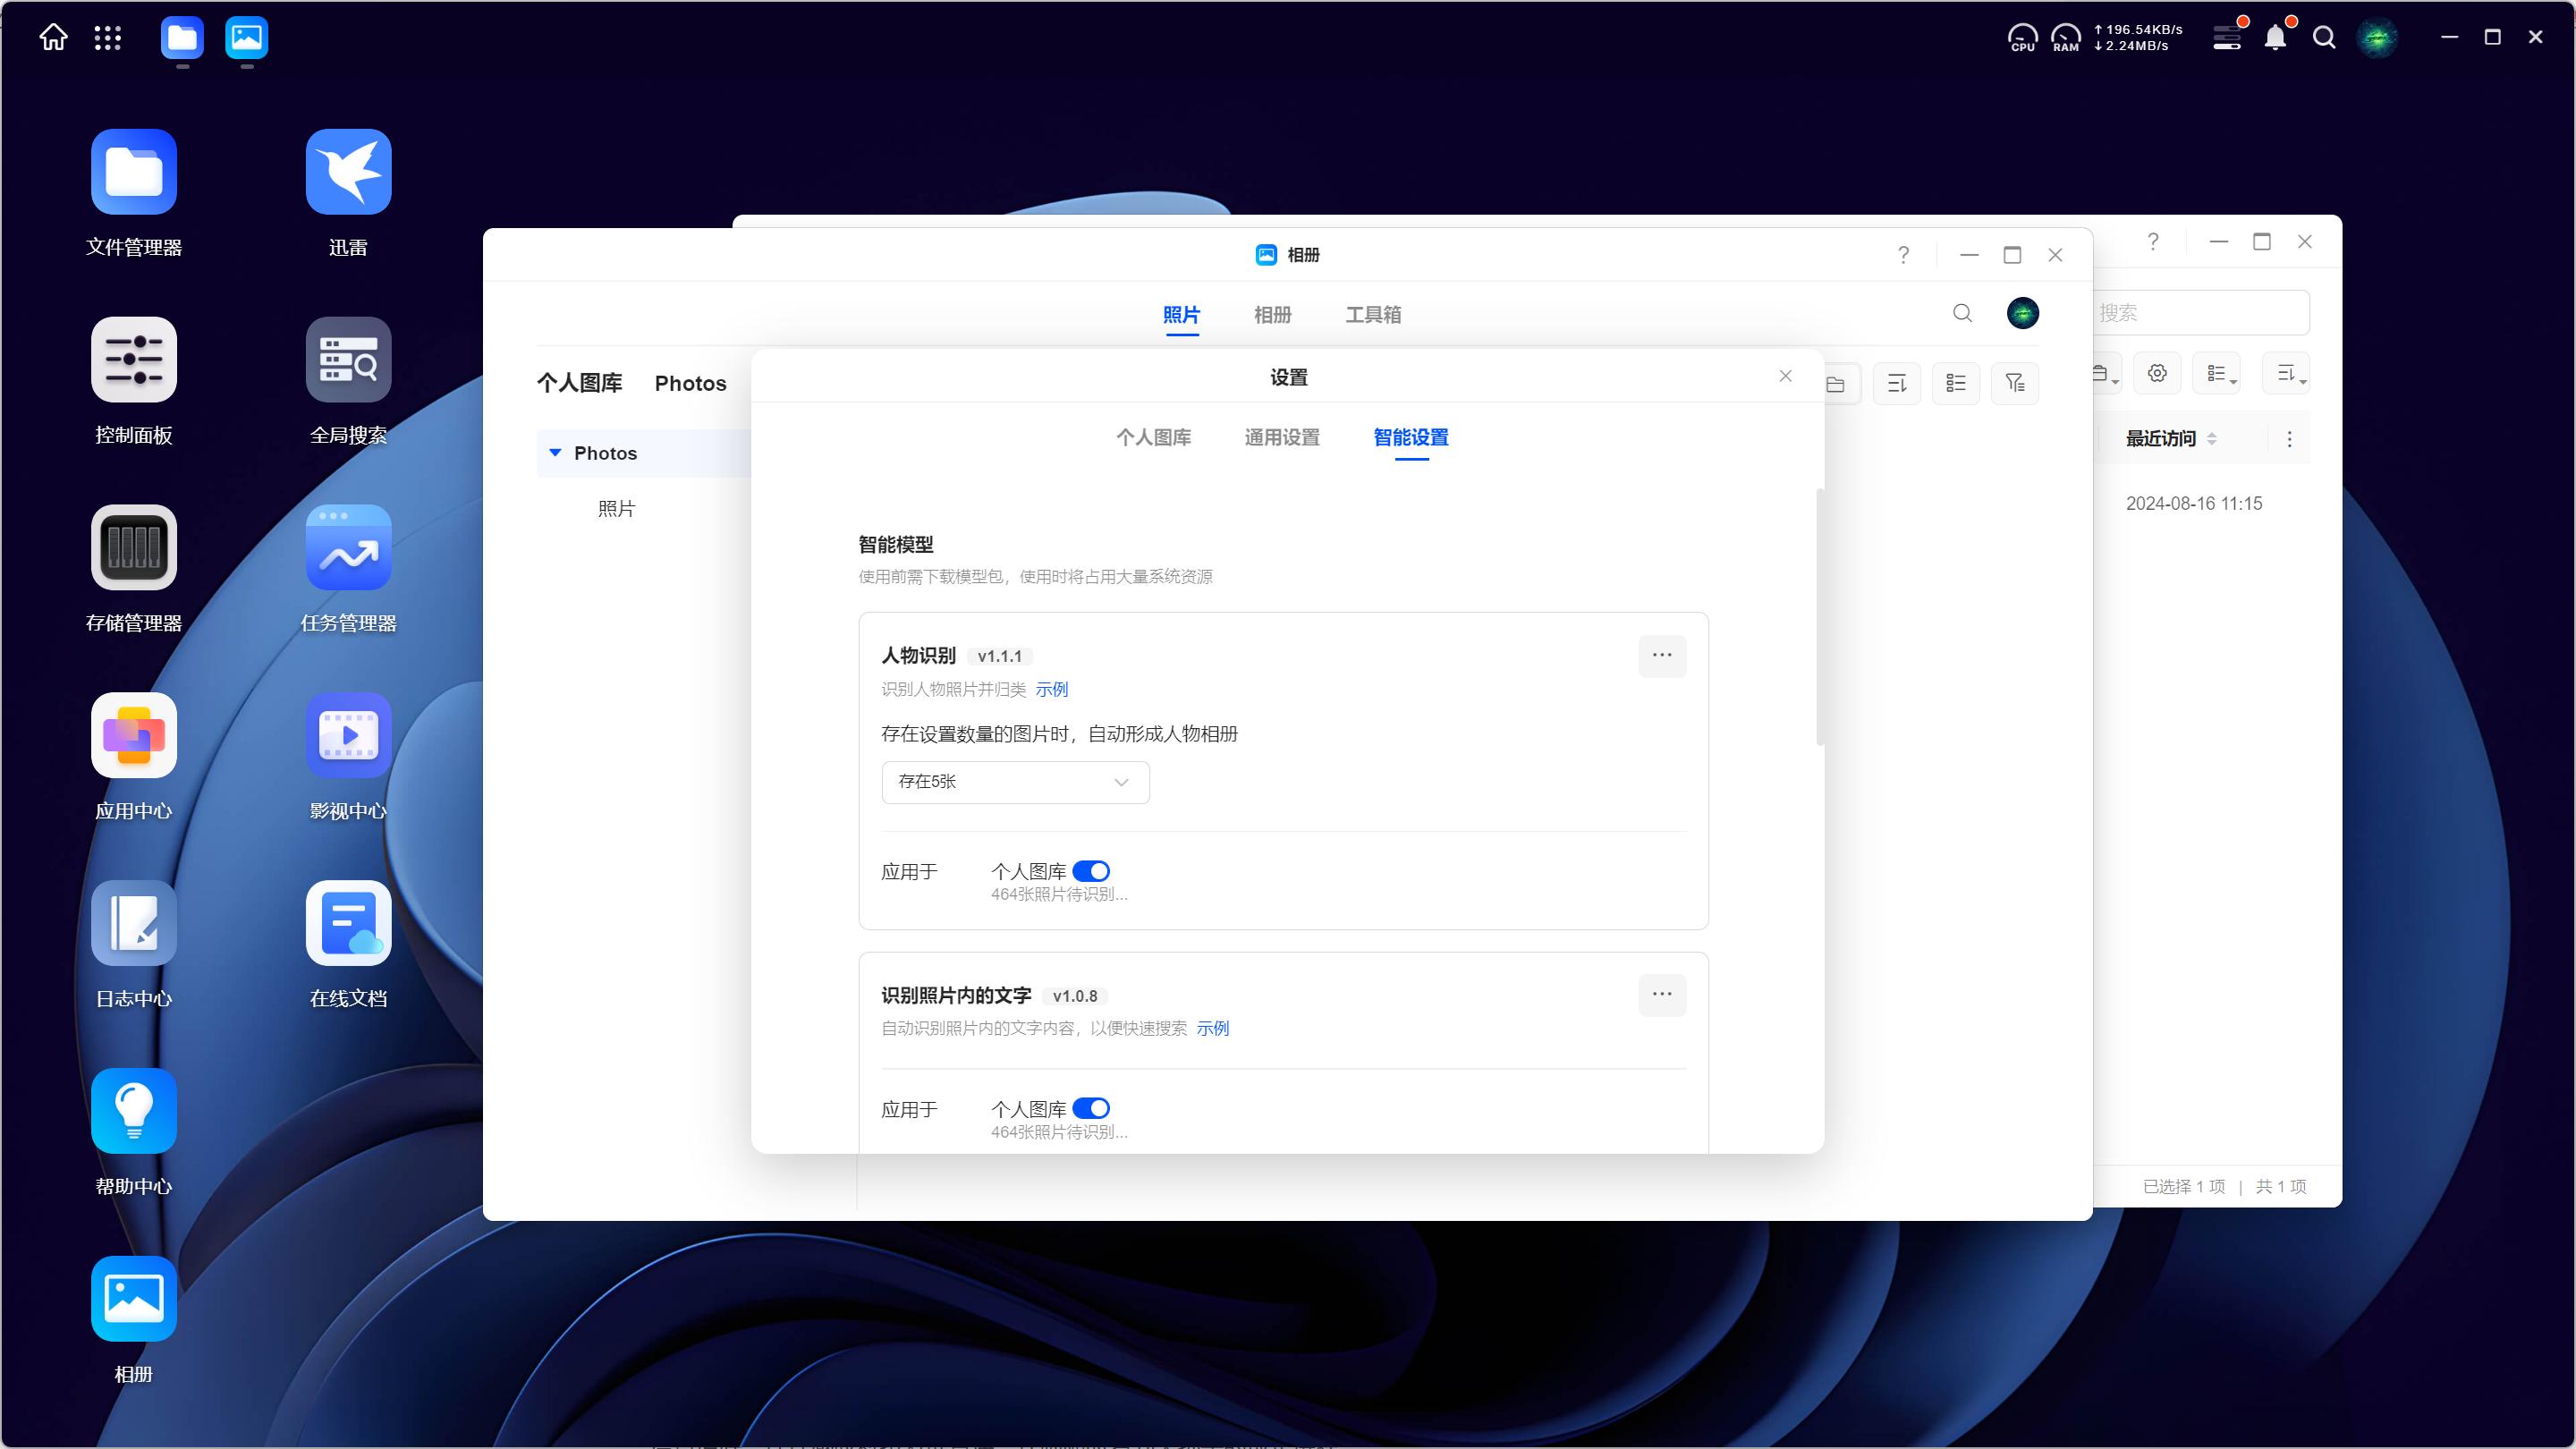The height and width of the screenshot is (1449, 2576).
Task: Open the Photos (相册) desktop icon
Action: pos(134,1299)
